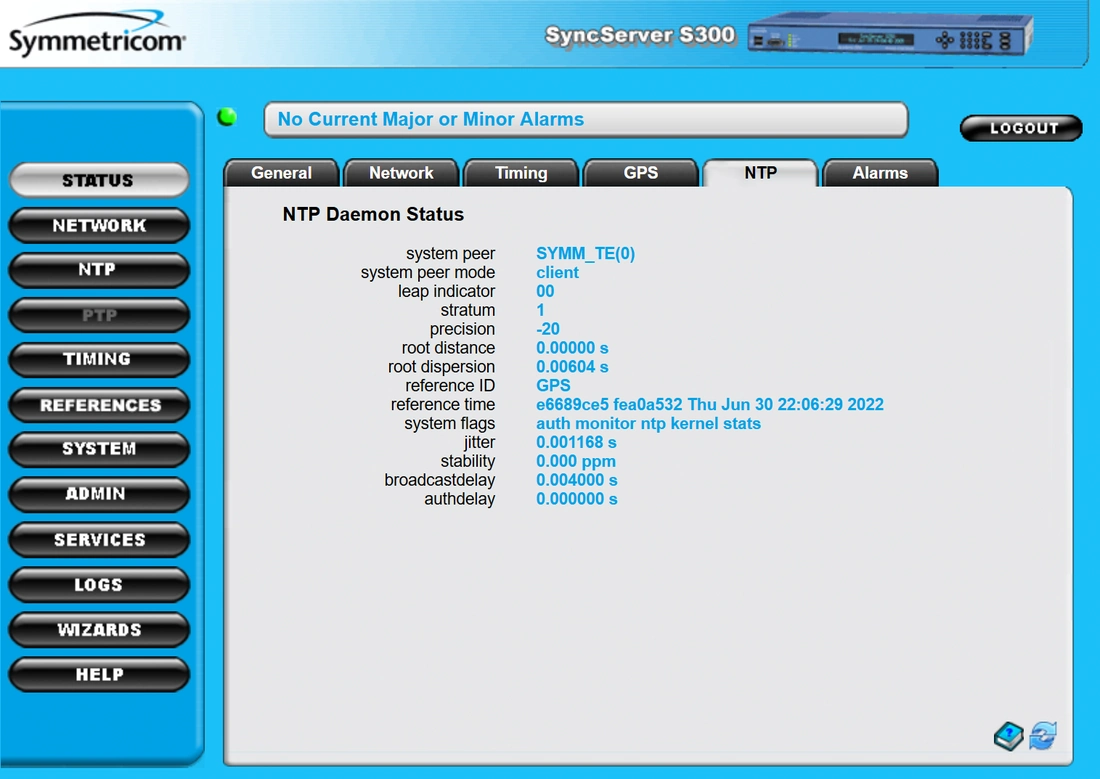
Task: Switch to the Network tab
Action: (401, 173)
